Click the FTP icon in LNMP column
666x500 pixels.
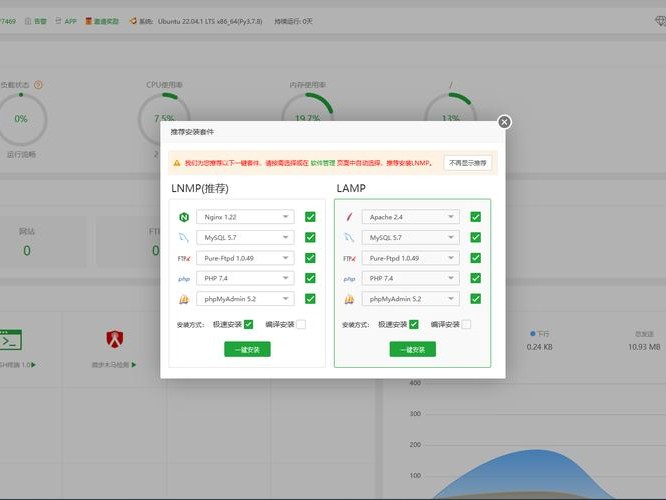[x=184, y=258]
